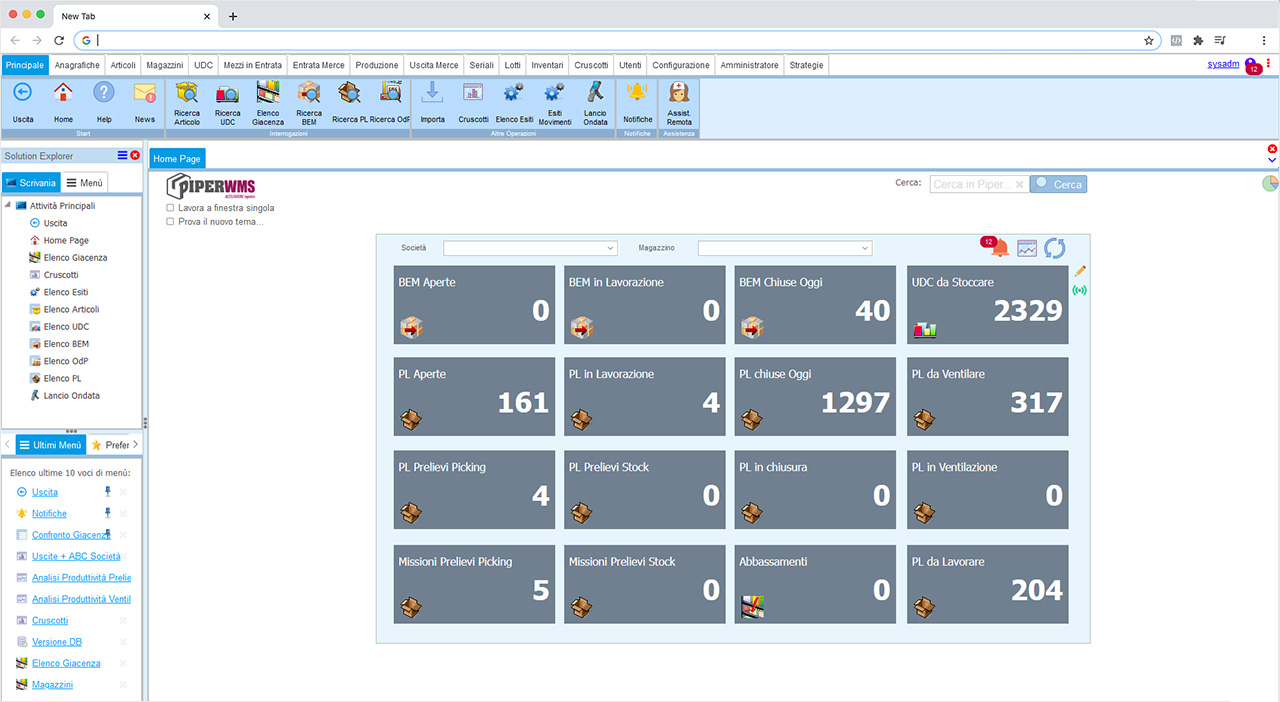This screenshot has width=1280, height=702.
Task: Expand the blue chevron at top right
Action: tap(1272, 160)
